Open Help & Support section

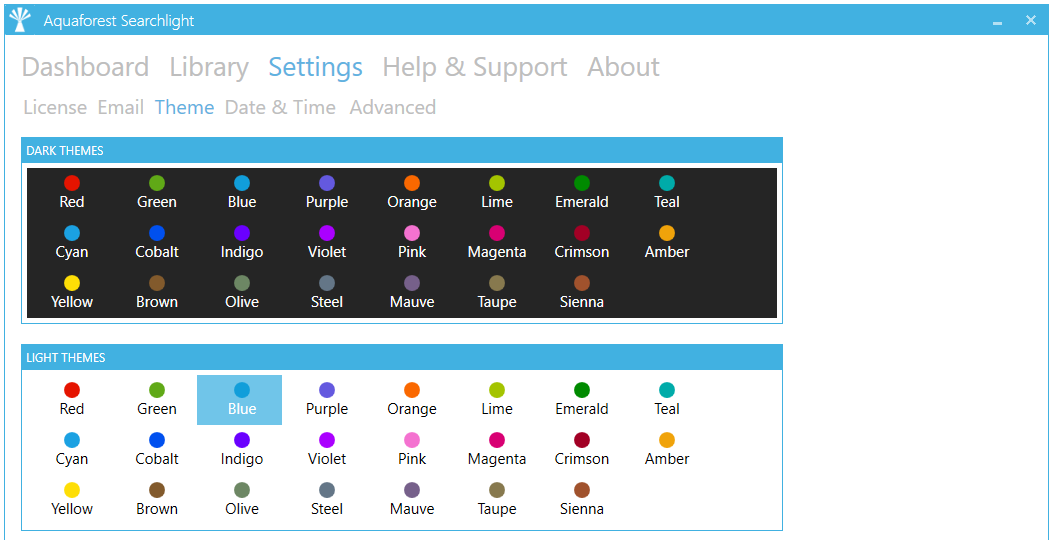click(x=475, y=67)
